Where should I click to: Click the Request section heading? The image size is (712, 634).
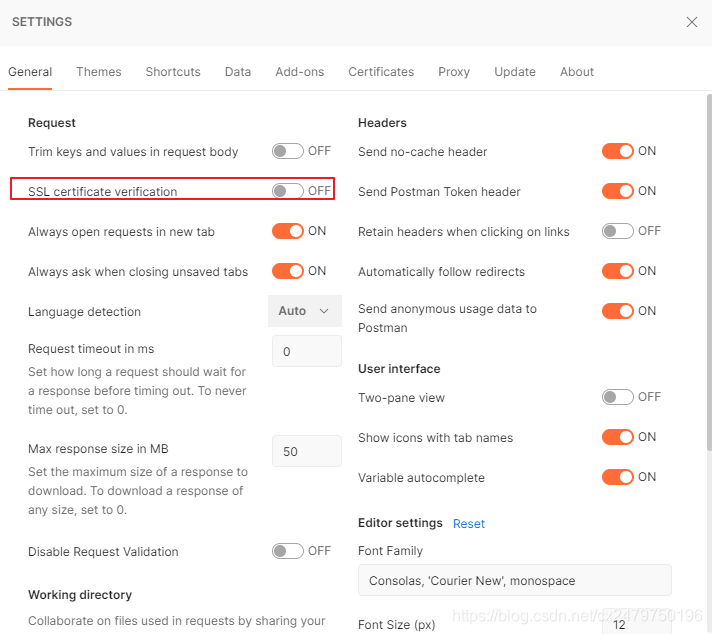[x=52, y=123]
